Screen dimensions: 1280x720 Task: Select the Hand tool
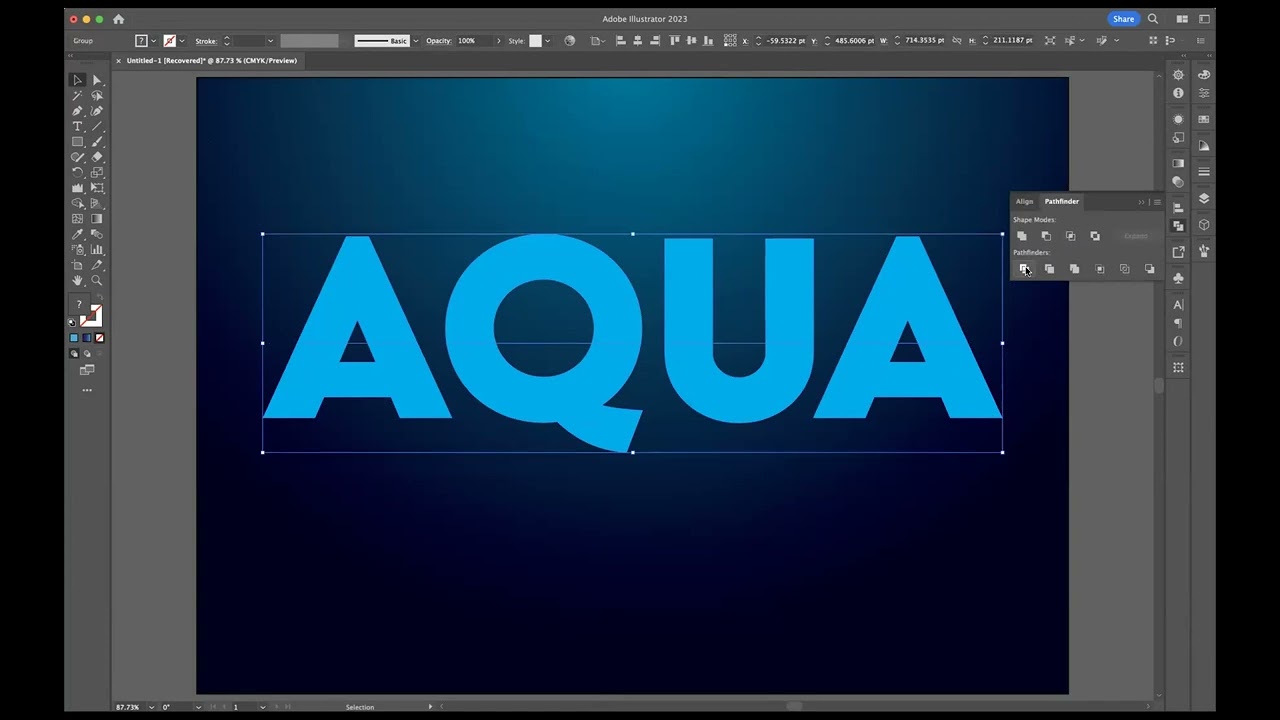pyautogui.click(x=77, y=281)
